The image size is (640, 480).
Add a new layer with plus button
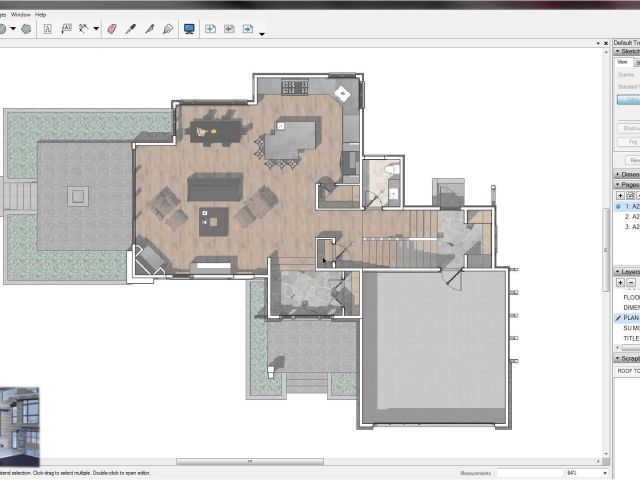[620, 283]
